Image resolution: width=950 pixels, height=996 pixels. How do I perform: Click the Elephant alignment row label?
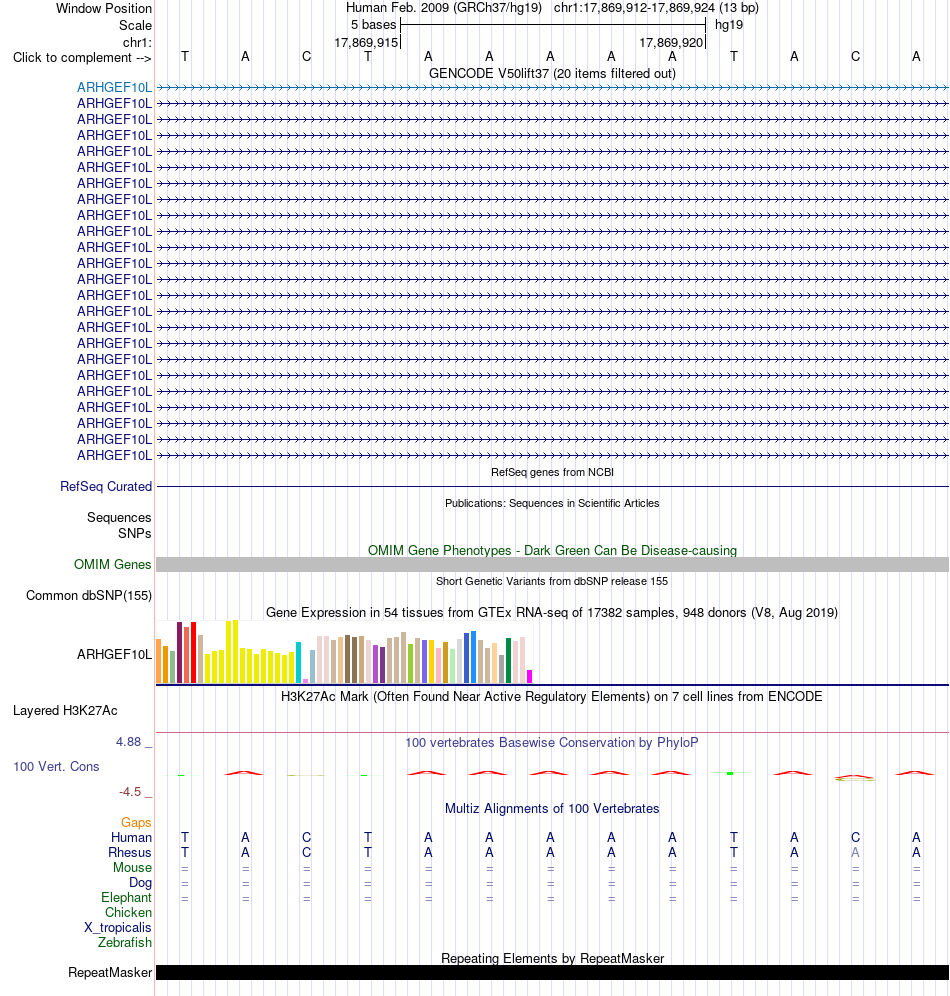pyautogui.click(x=126, y=898)
